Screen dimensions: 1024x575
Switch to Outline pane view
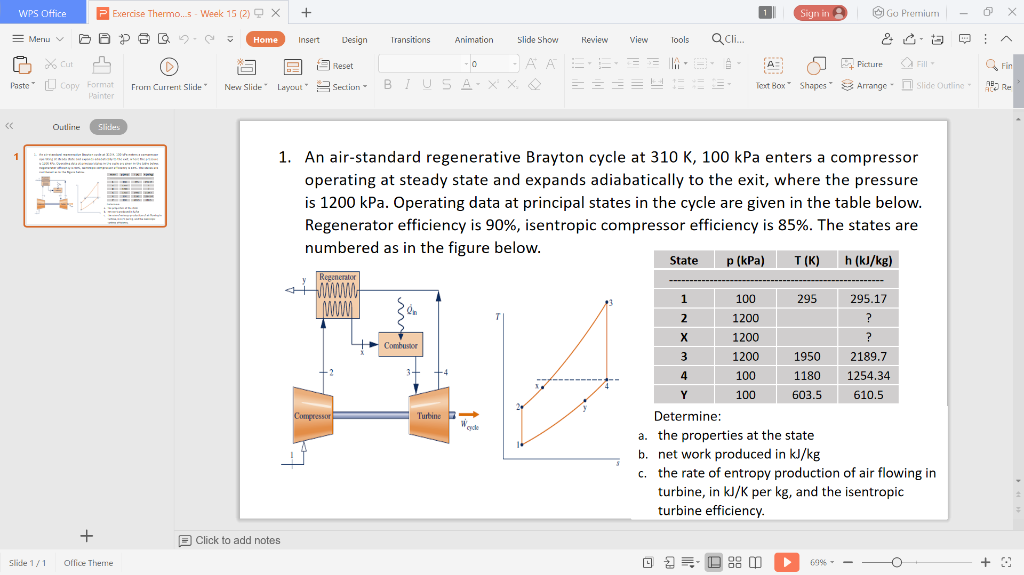coord(66,127)
